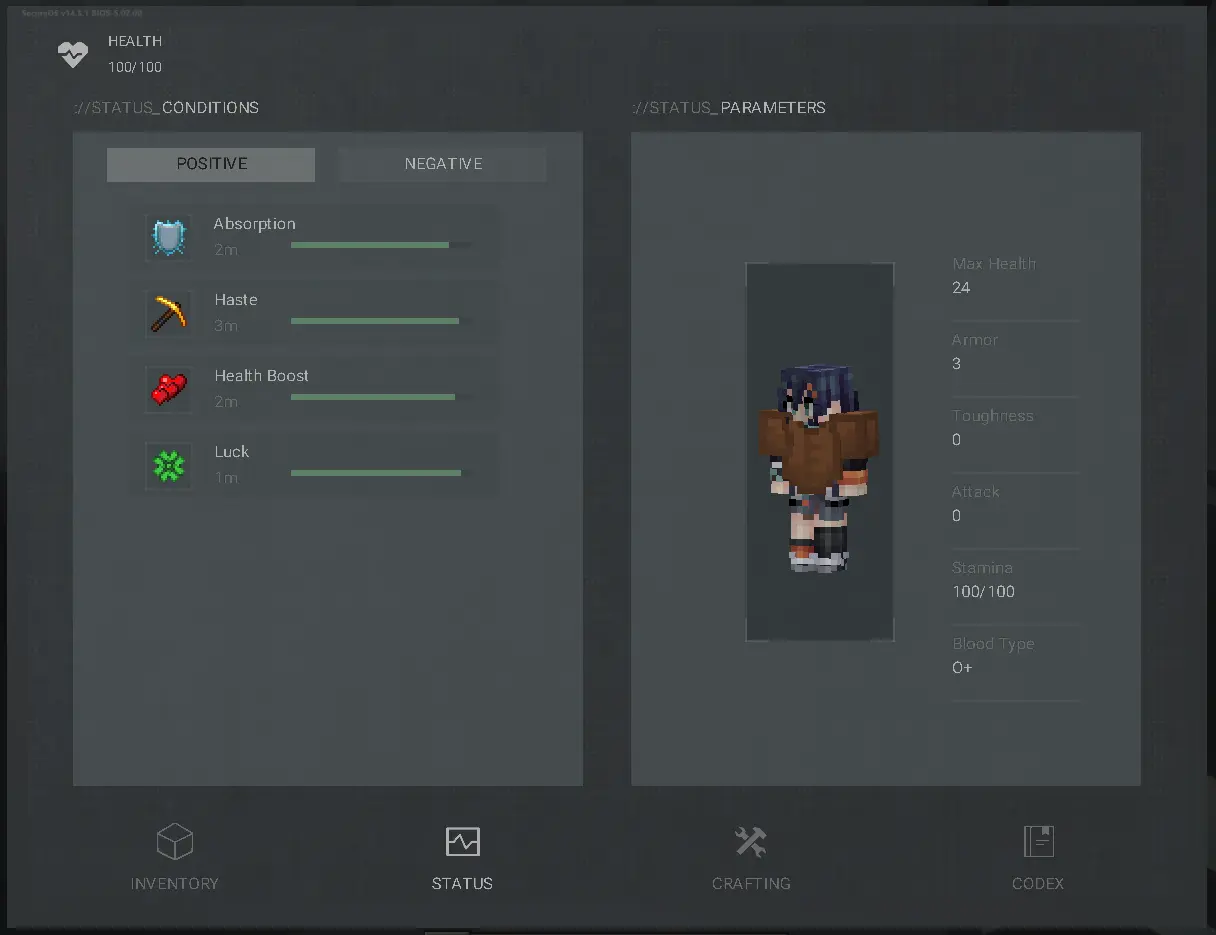Click the player character model preview
Screen dimensions: 1216x935
coord(820,452)
